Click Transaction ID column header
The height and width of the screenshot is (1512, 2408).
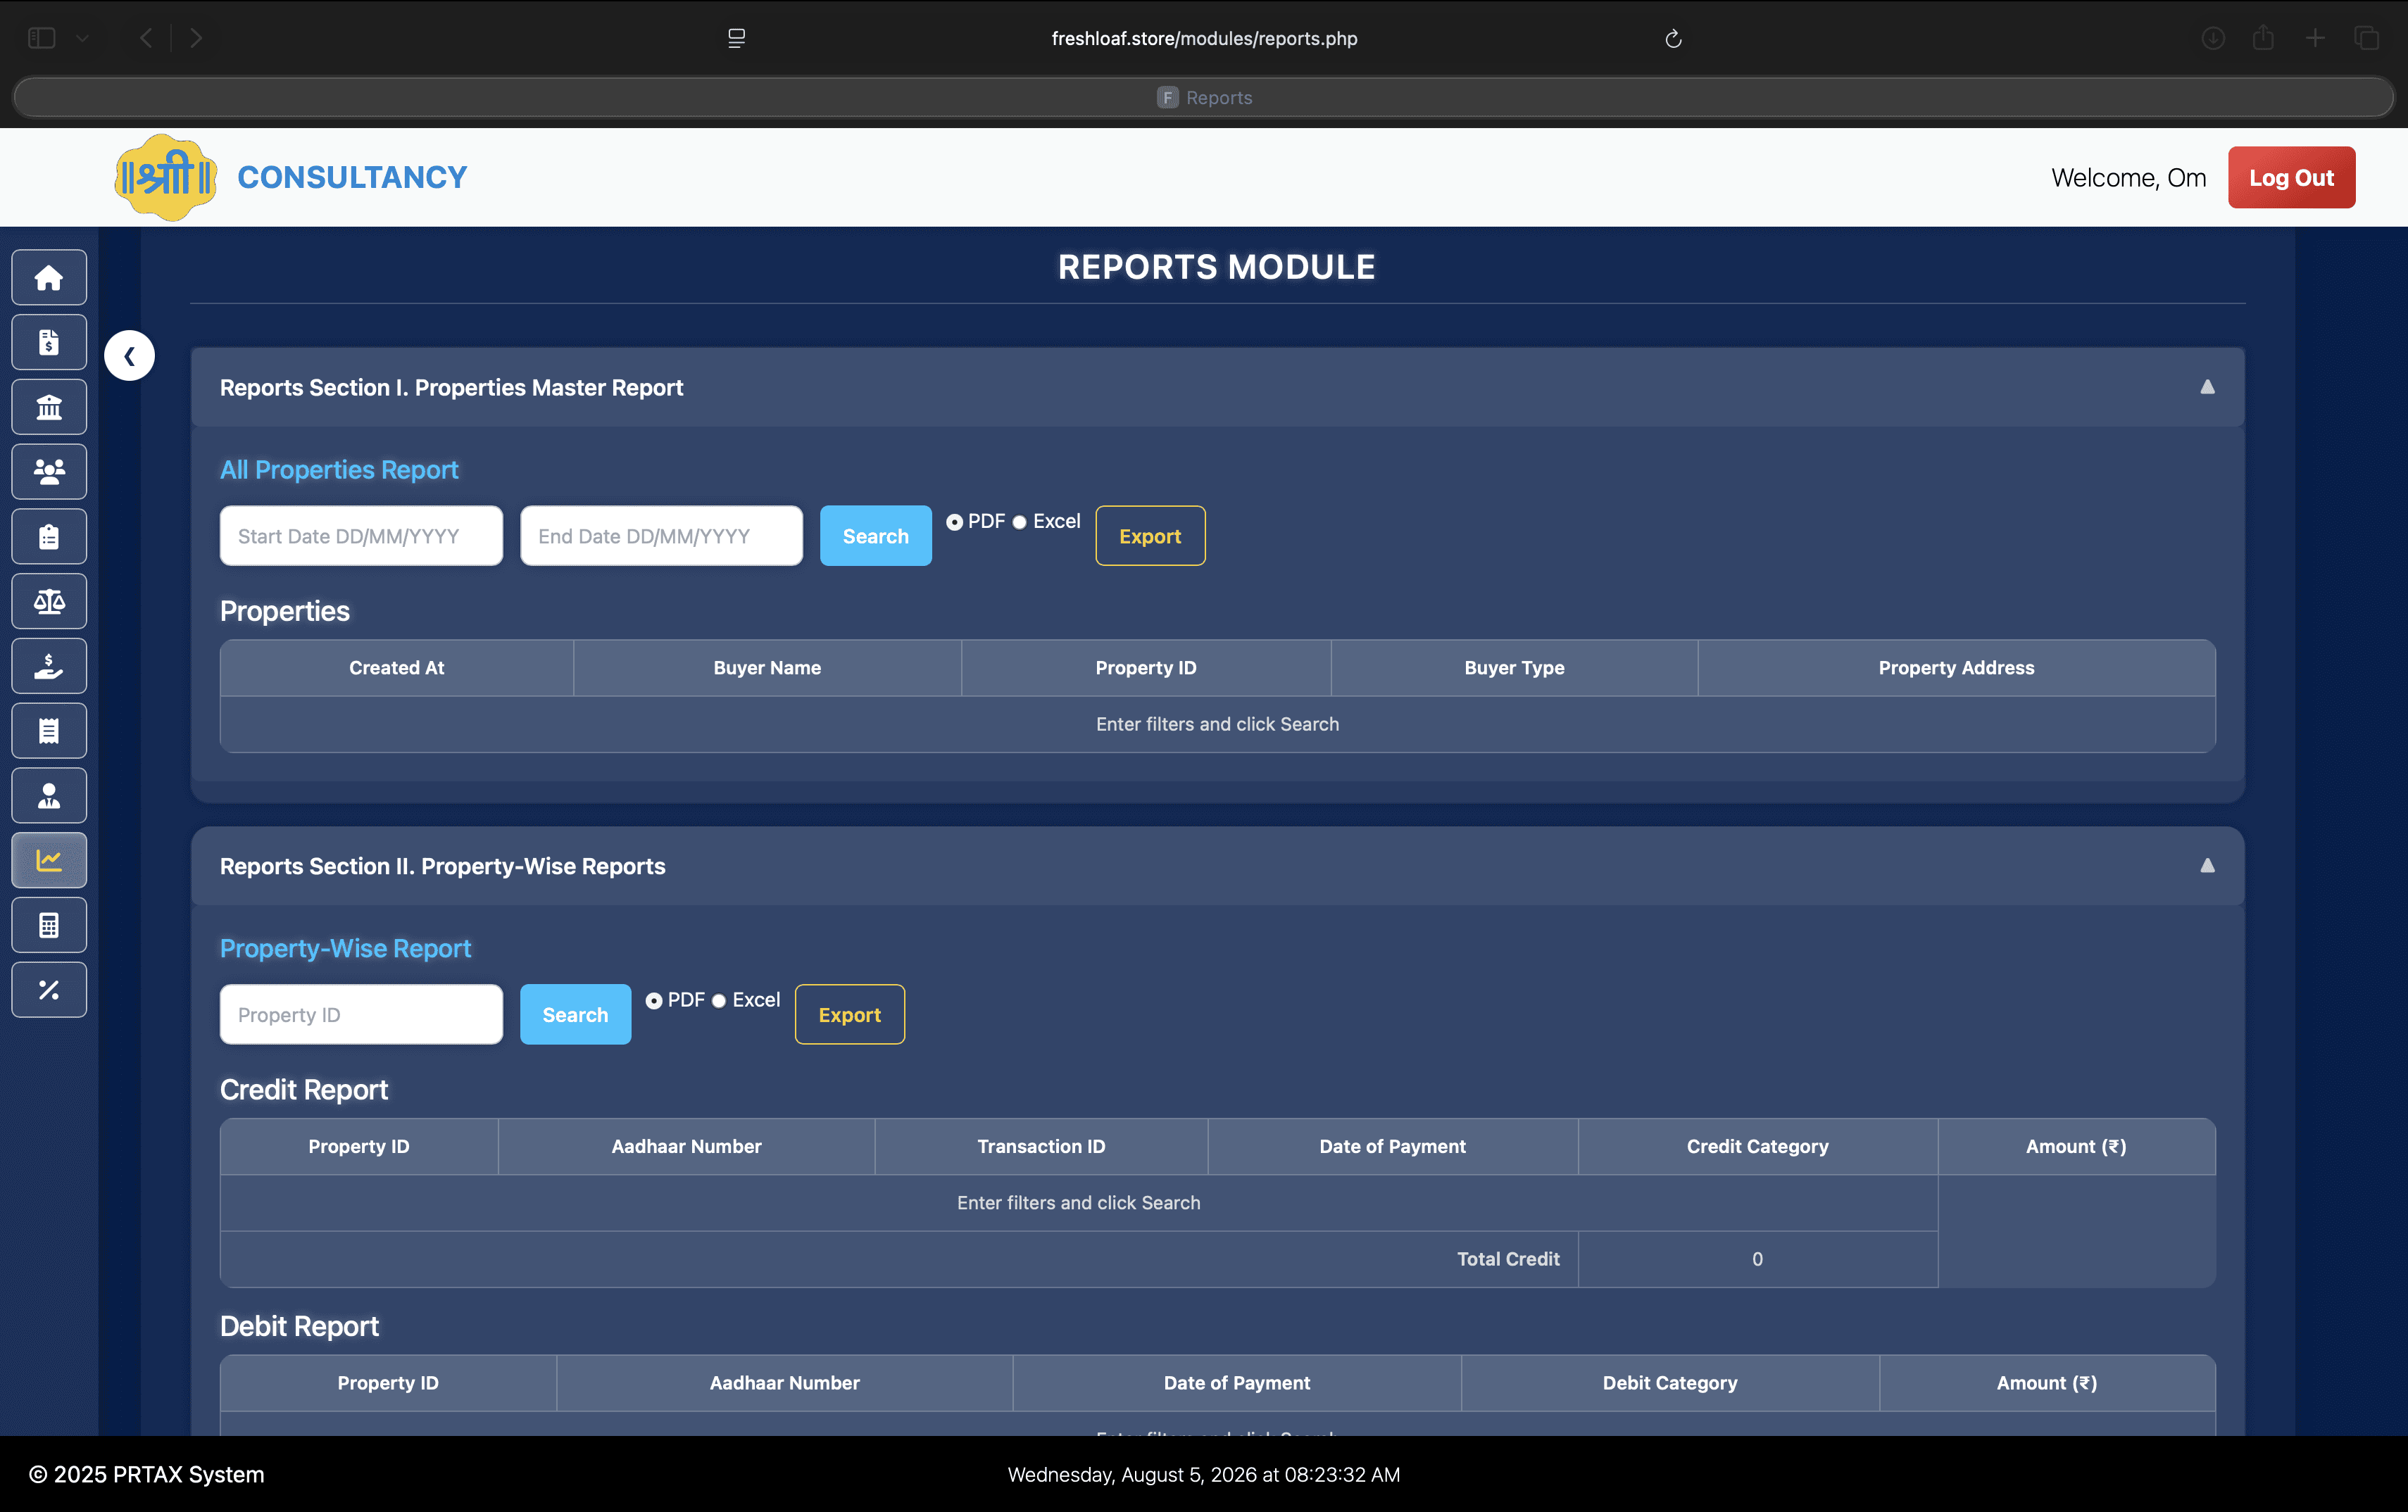[1041, 1147]
